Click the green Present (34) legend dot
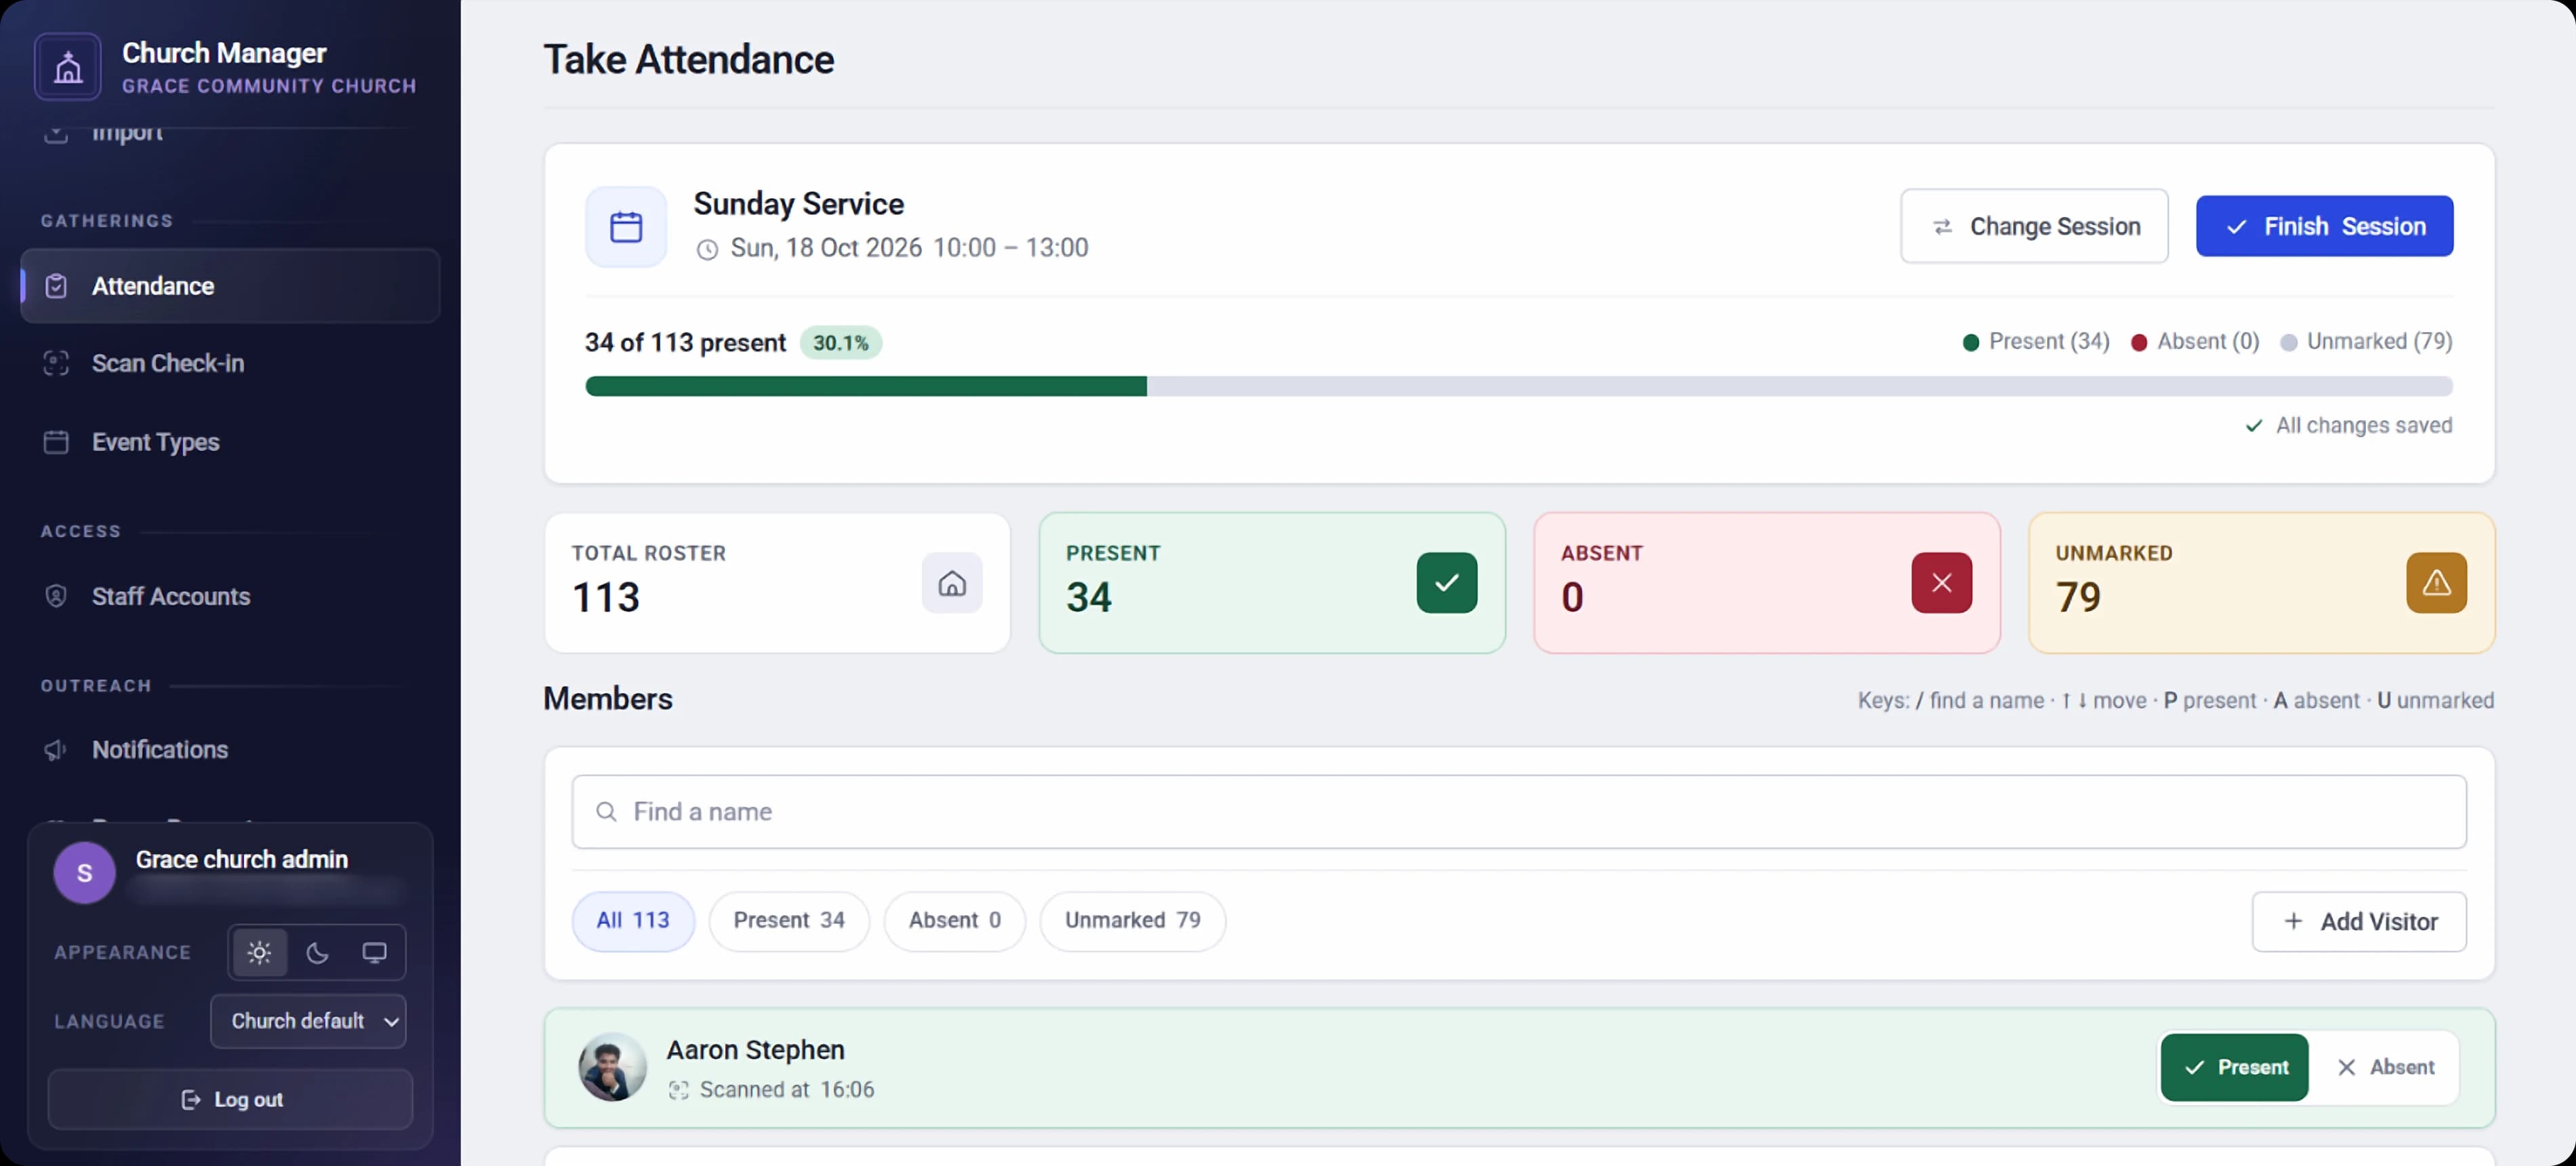 [x=1970, y=342]
